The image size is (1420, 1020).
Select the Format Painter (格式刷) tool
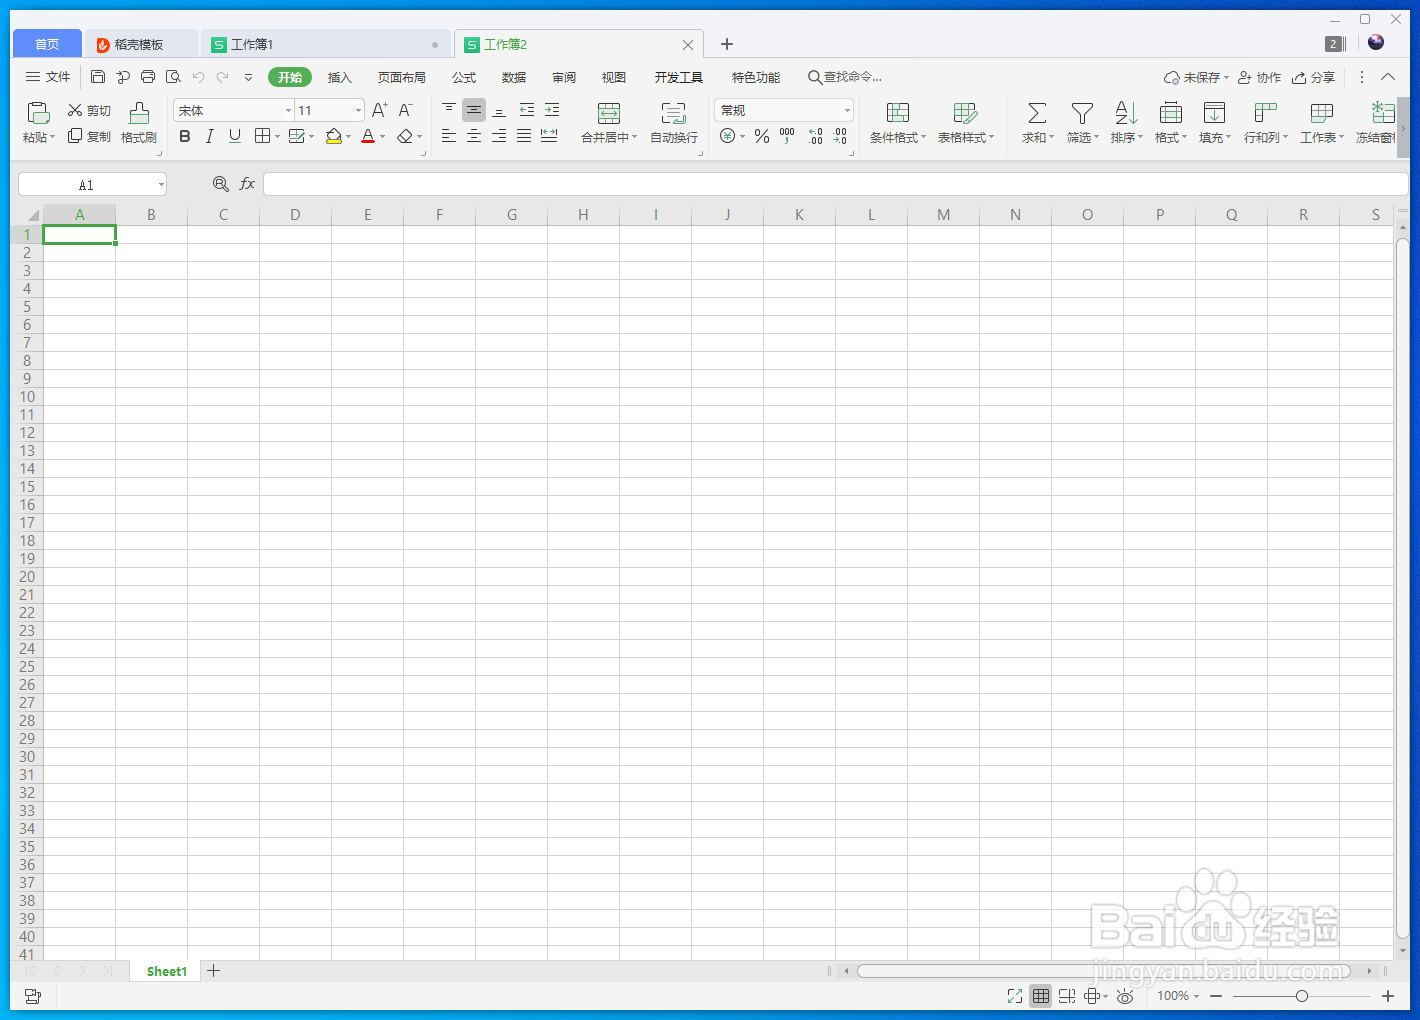point(139,123)
